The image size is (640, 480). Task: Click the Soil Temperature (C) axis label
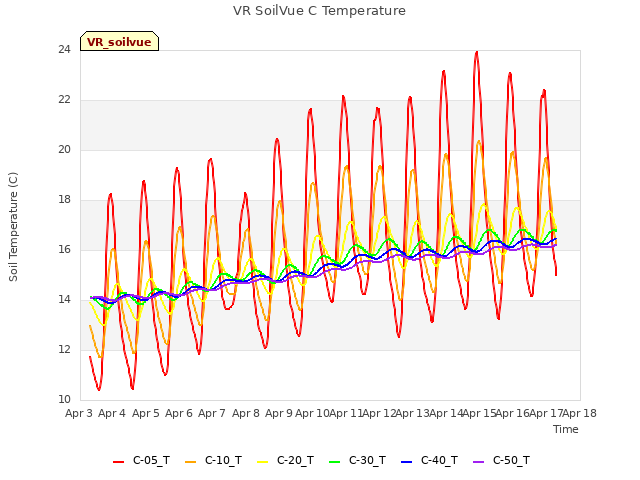[x=13, y=227]
